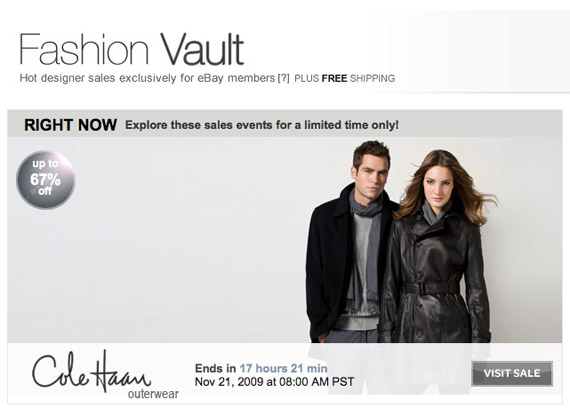Click the RIGHT NOW heading
This screenshot has width=570, height=416.
pos(71,125)
